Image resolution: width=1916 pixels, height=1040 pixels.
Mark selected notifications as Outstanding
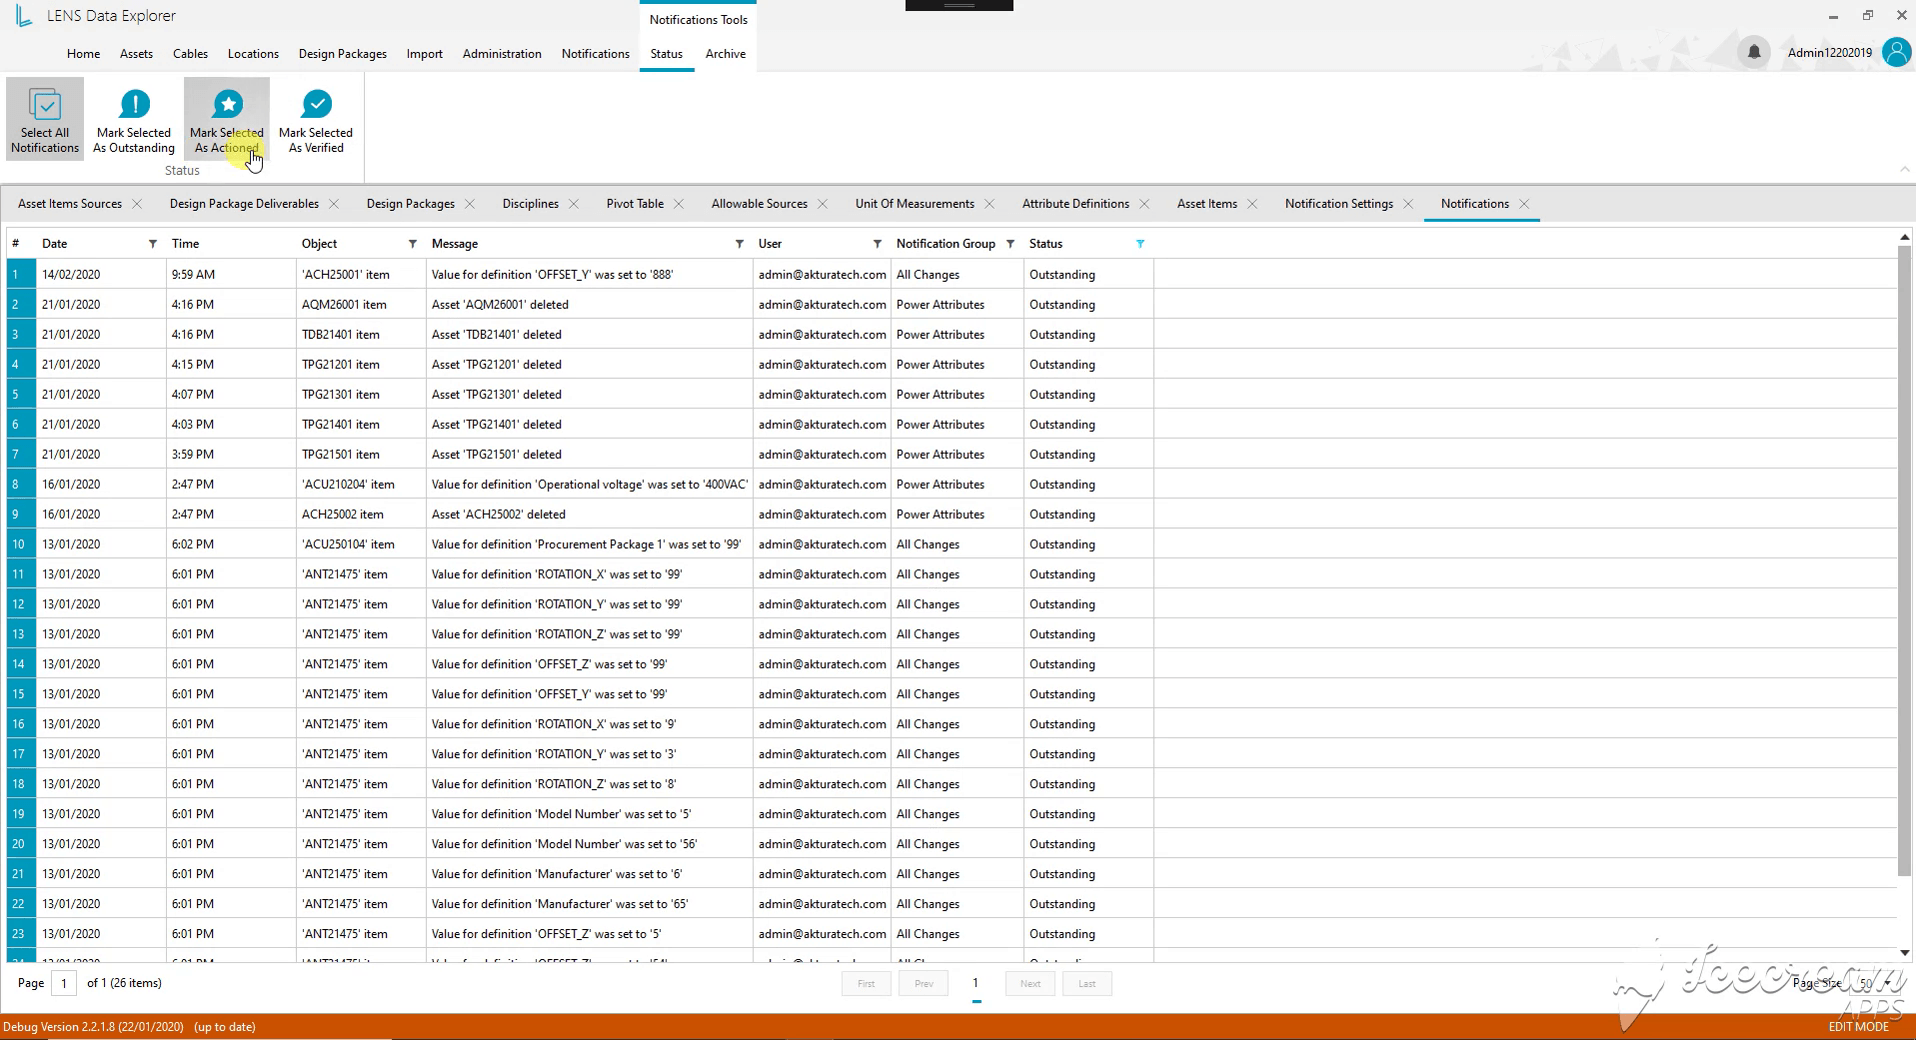coord(134,121)
